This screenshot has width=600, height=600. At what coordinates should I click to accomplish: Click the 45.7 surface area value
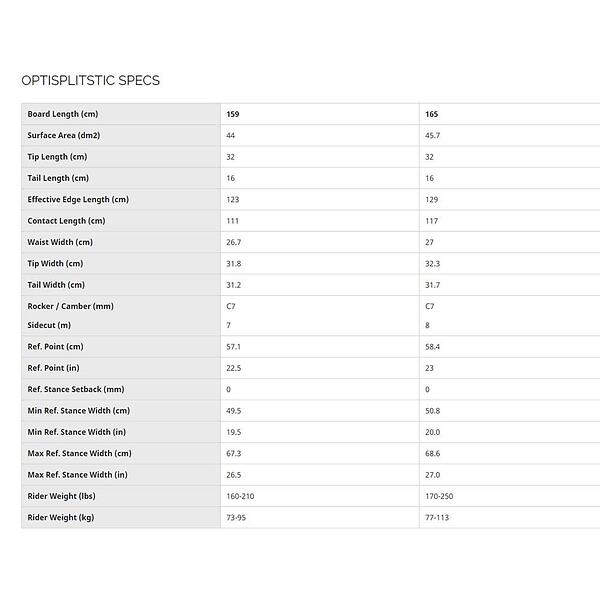pyautogui.click(x=432, y=135)
